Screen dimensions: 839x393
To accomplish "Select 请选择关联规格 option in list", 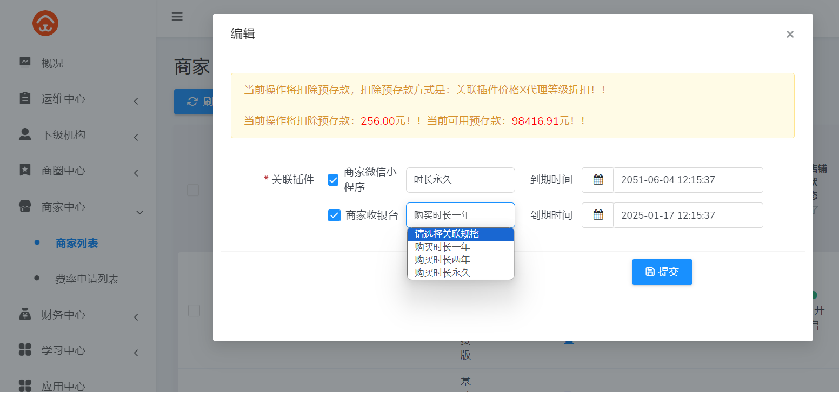I will point(461,234).
